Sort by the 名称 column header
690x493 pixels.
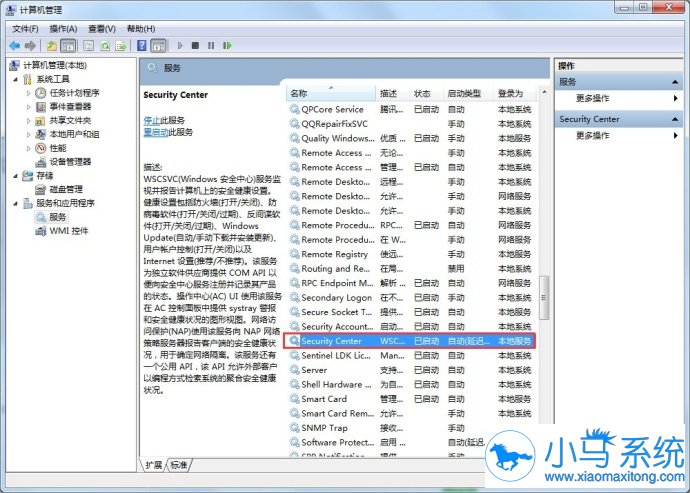tap(331, 93)
